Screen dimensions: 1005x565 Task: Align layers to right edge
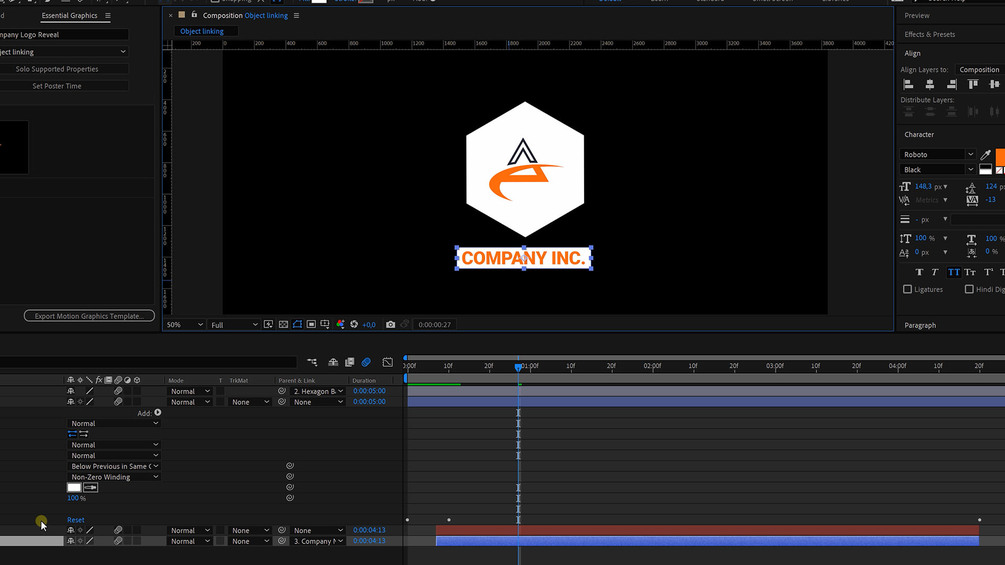952,85
